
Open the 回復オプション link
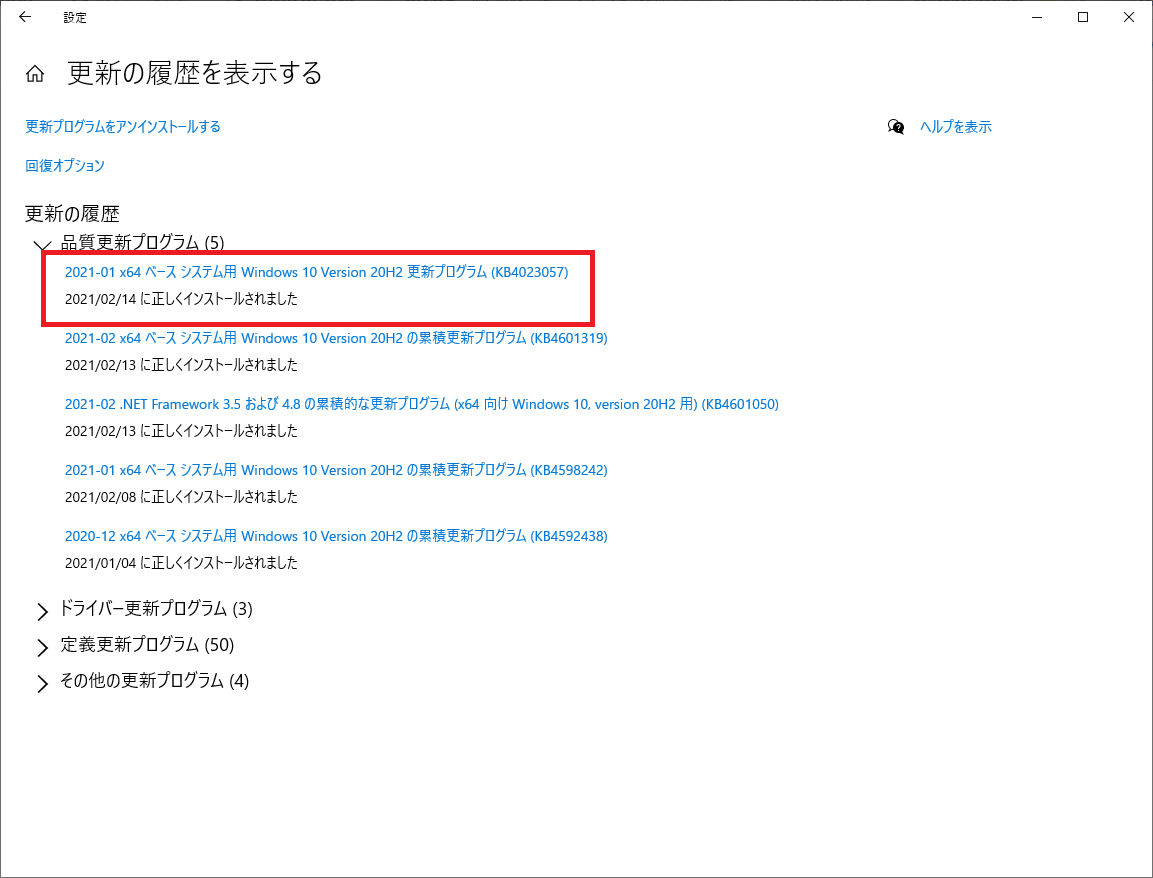tap(65, 165)
